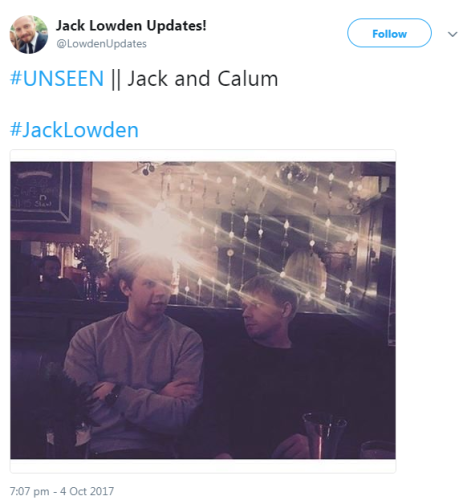
Task: Click the drinking glass in the photo
Action: [324, 435]
